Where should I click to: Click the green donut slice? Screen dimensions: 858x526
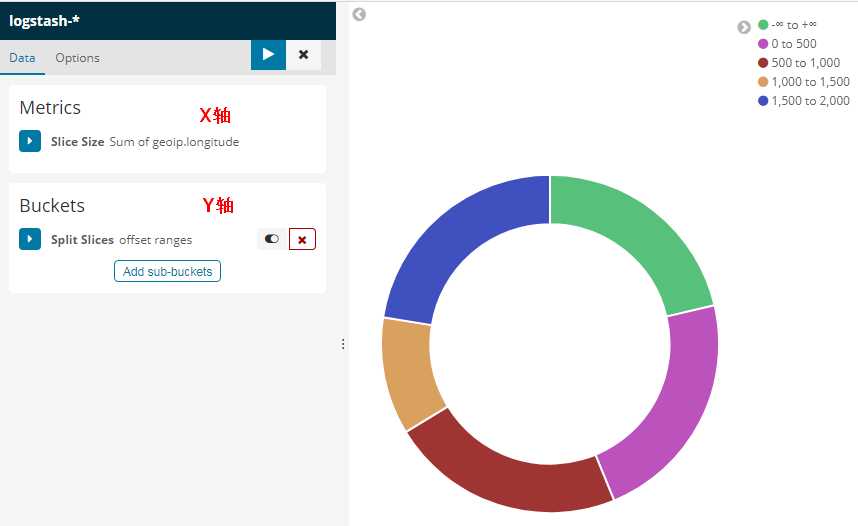pyautogui.click(x=640, y=233)
